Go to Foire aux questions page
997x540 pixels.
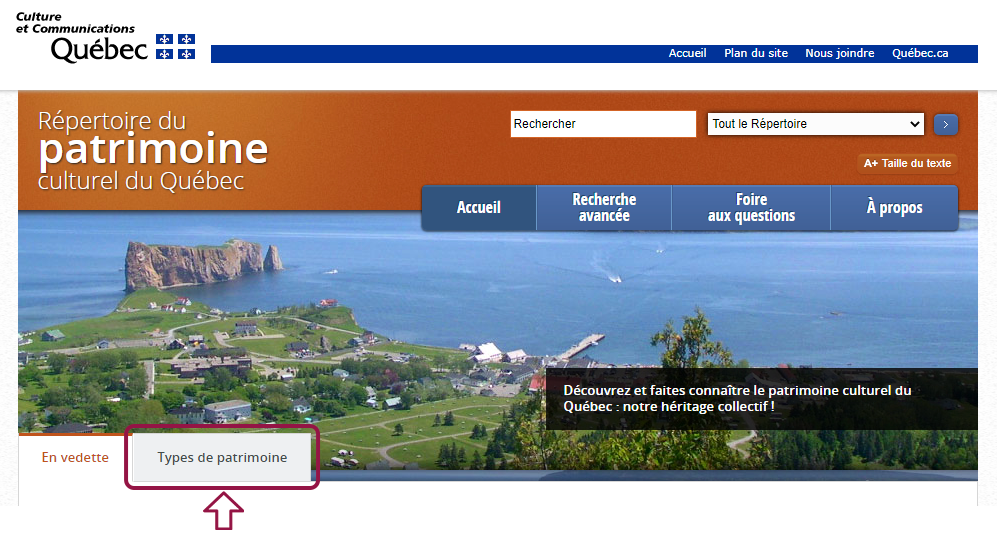point(751,208)
